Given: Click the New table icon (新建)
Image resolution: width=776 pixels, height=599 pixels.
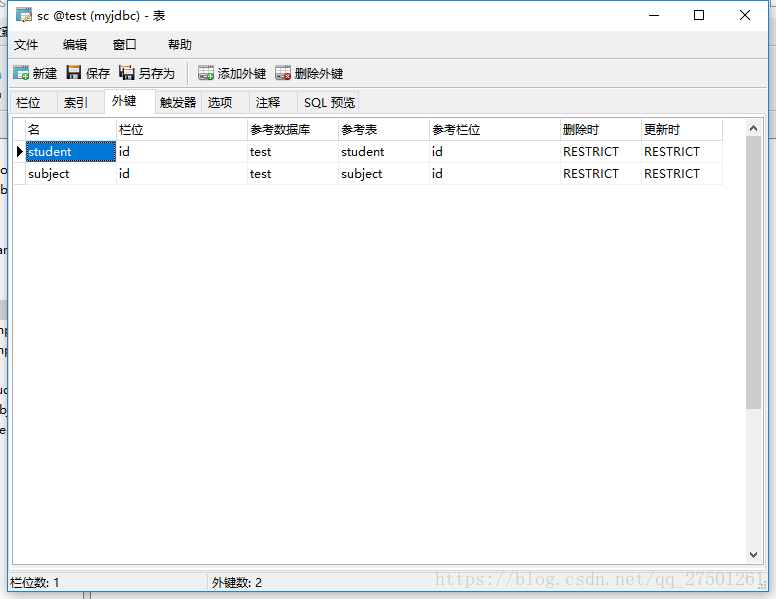Looking at the screenshot, I should point(21,73).
